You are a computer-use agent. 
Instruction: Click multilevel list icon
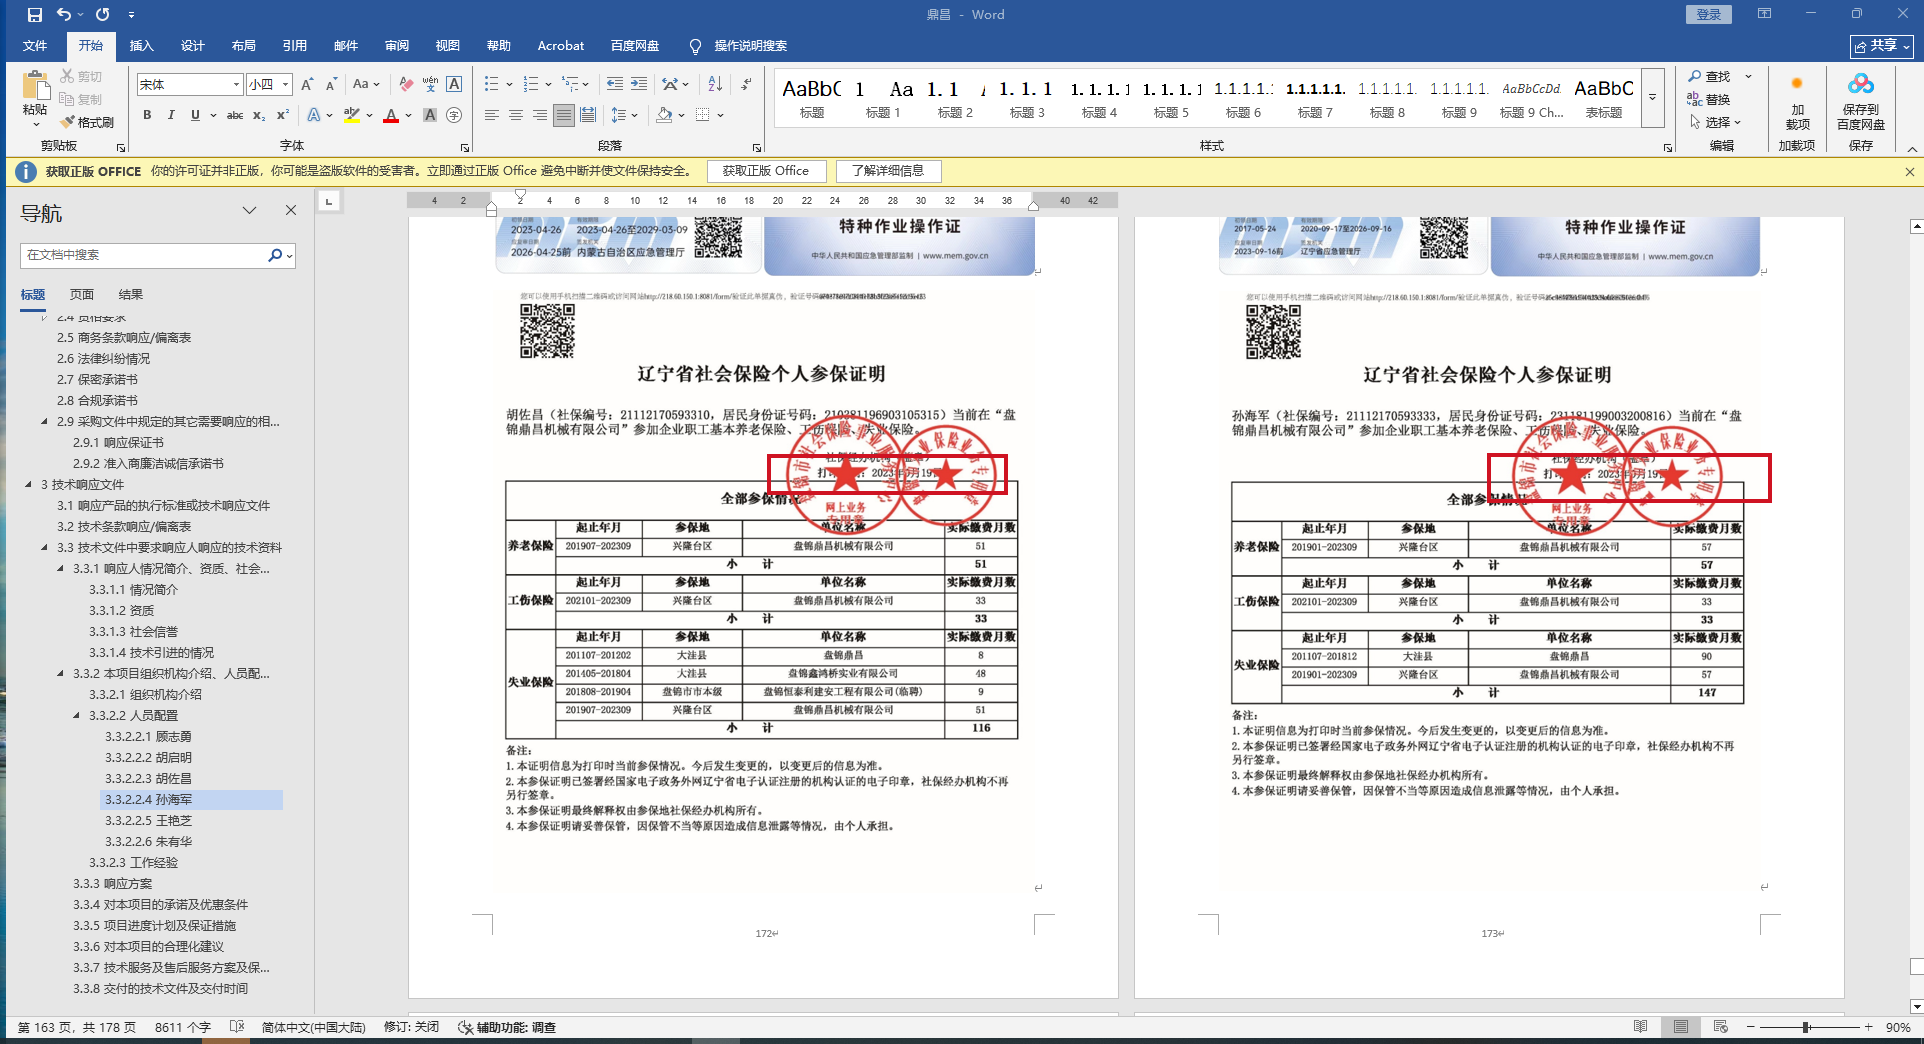[570, 85]
